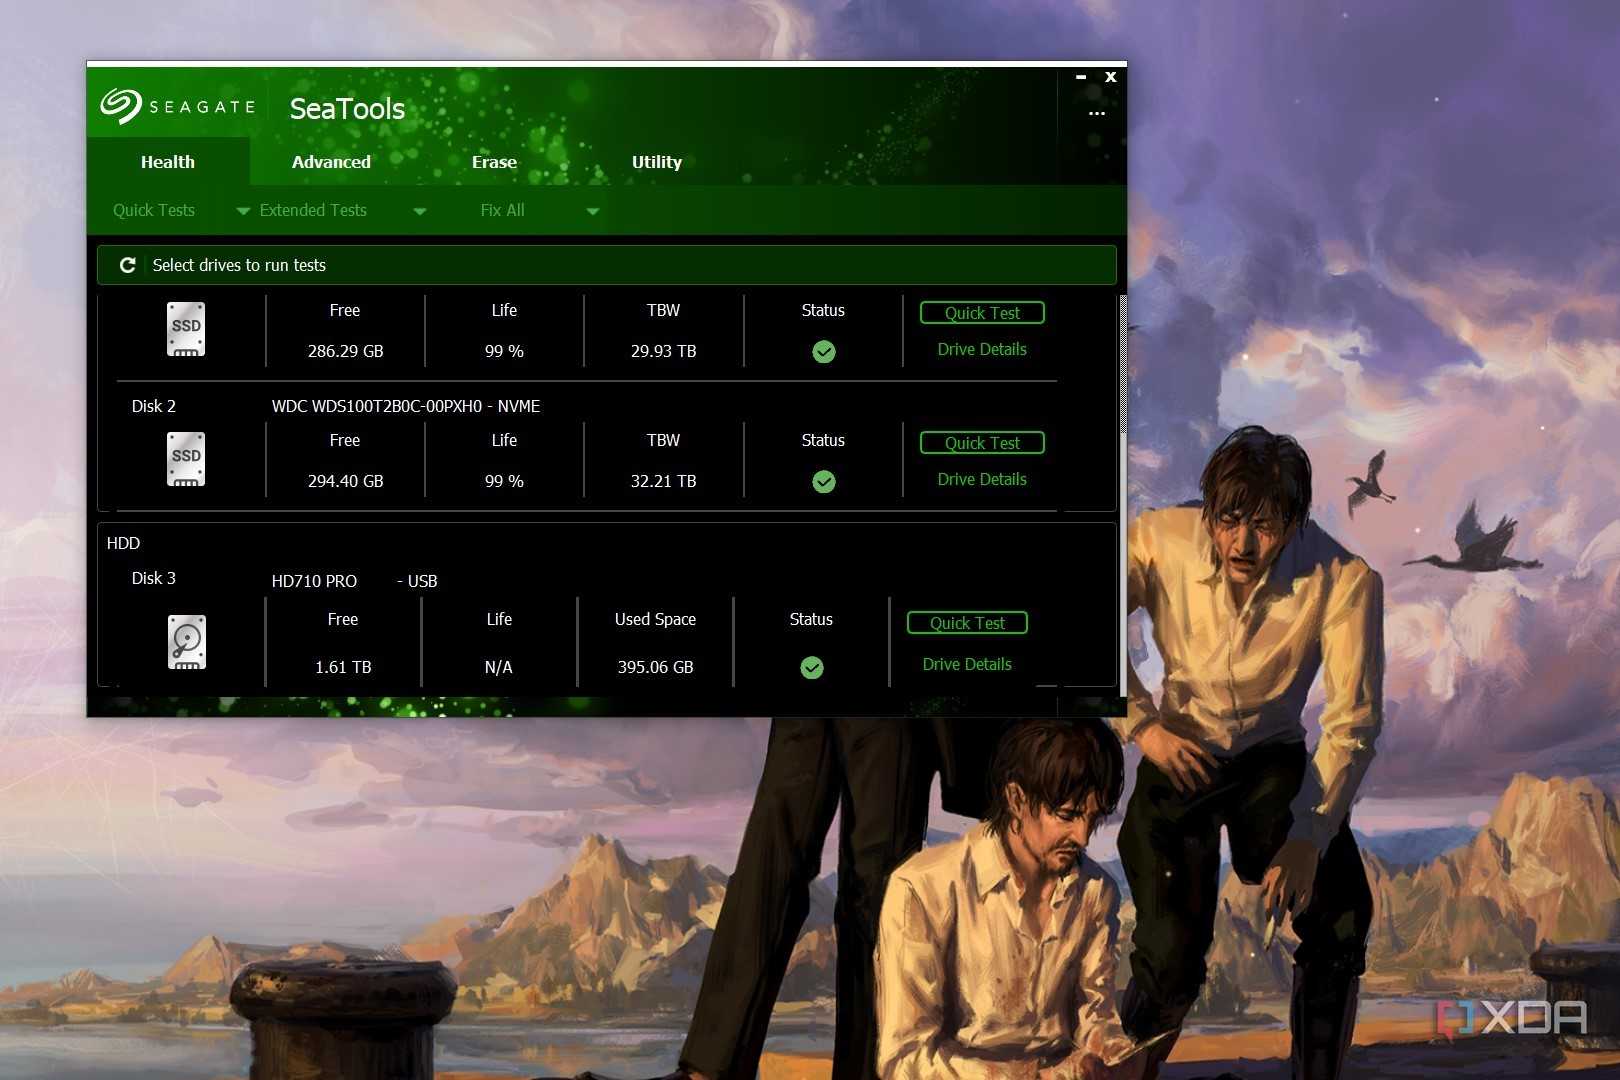The width and height of the screenshot is (1620, 1080).
Task: Click the SeaTools title text
Action: [x=347, y=108]
